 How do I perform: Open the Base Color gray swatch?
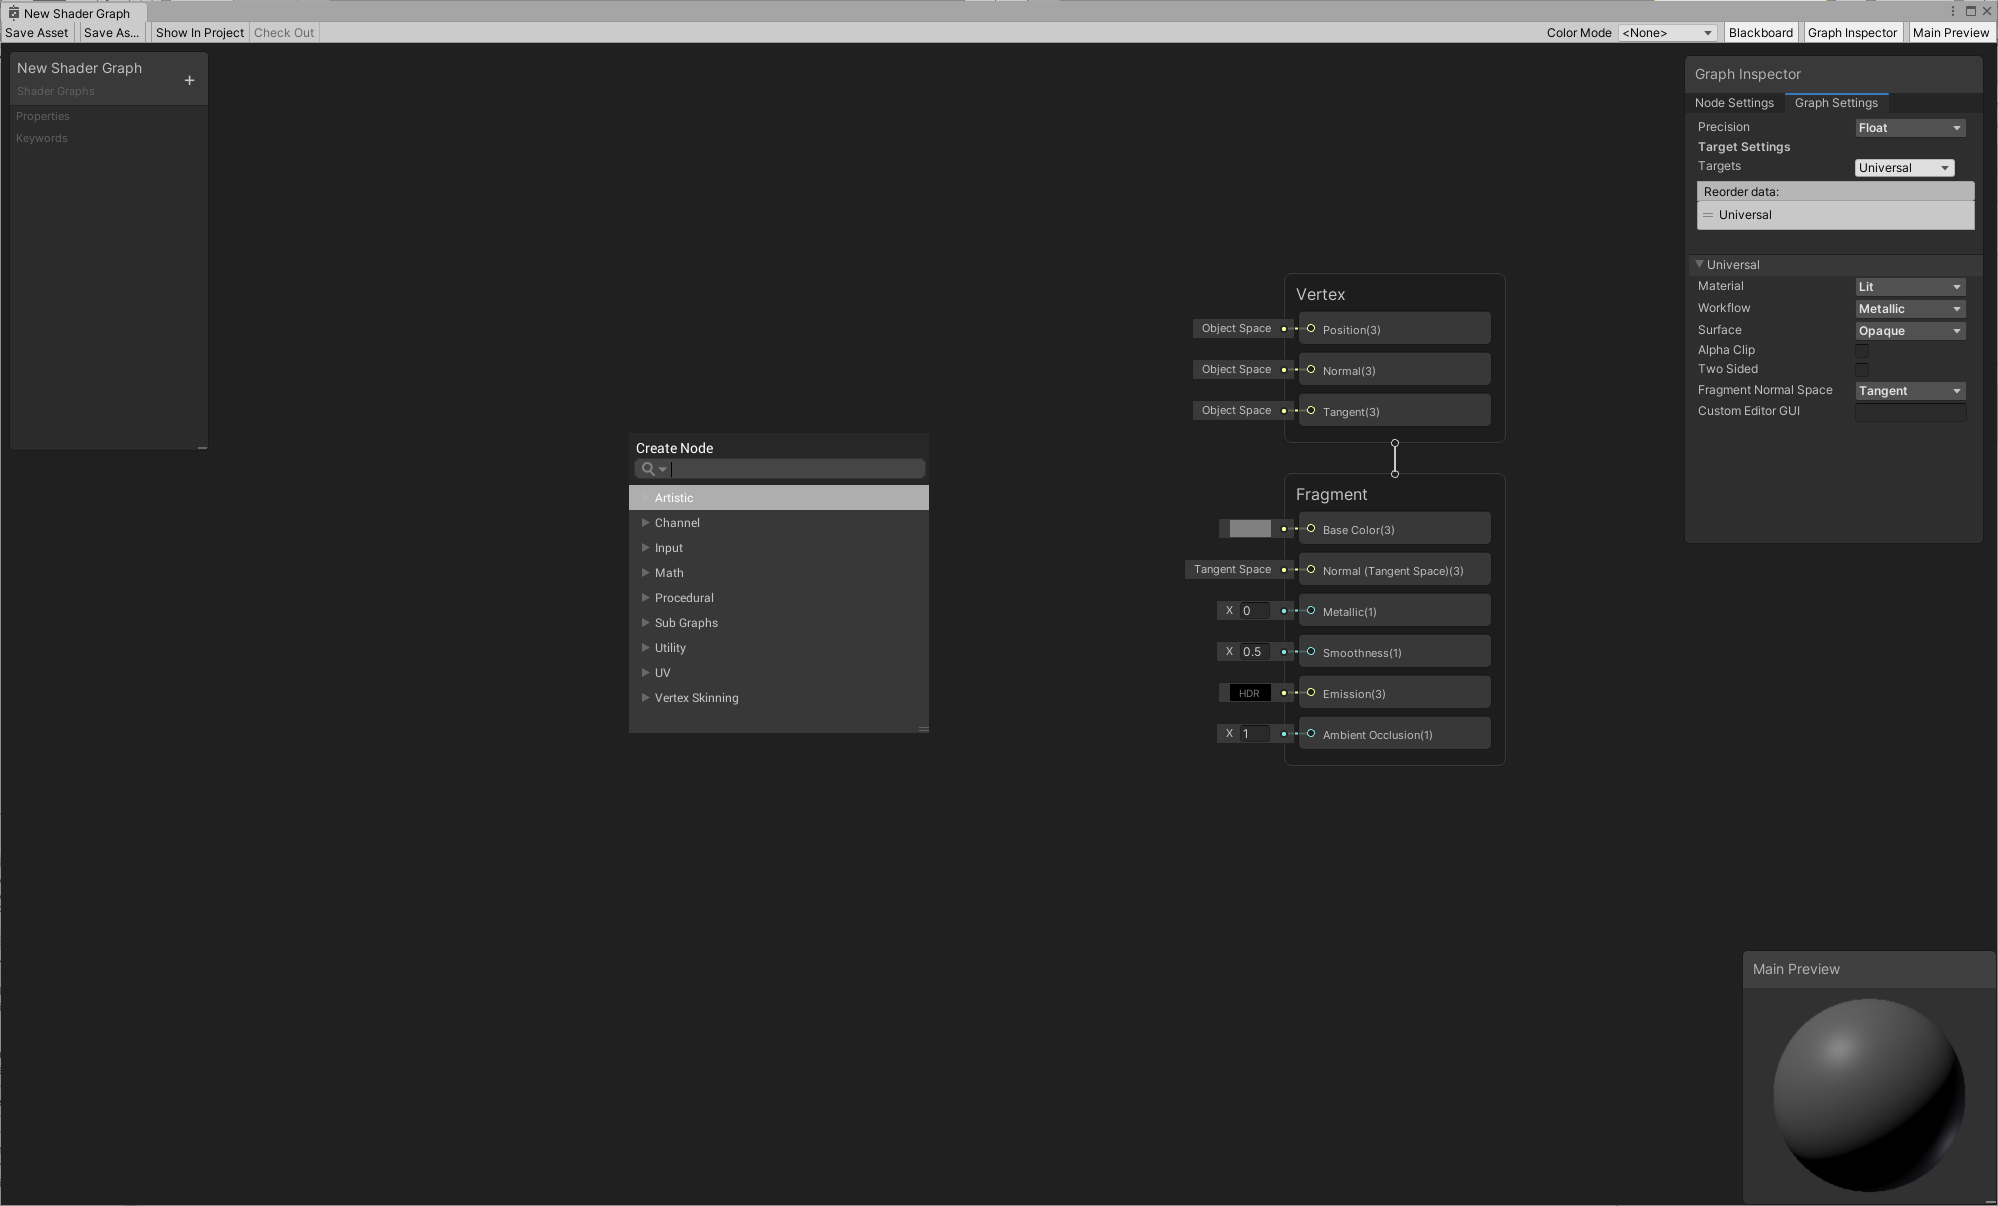coord(1249,529)
